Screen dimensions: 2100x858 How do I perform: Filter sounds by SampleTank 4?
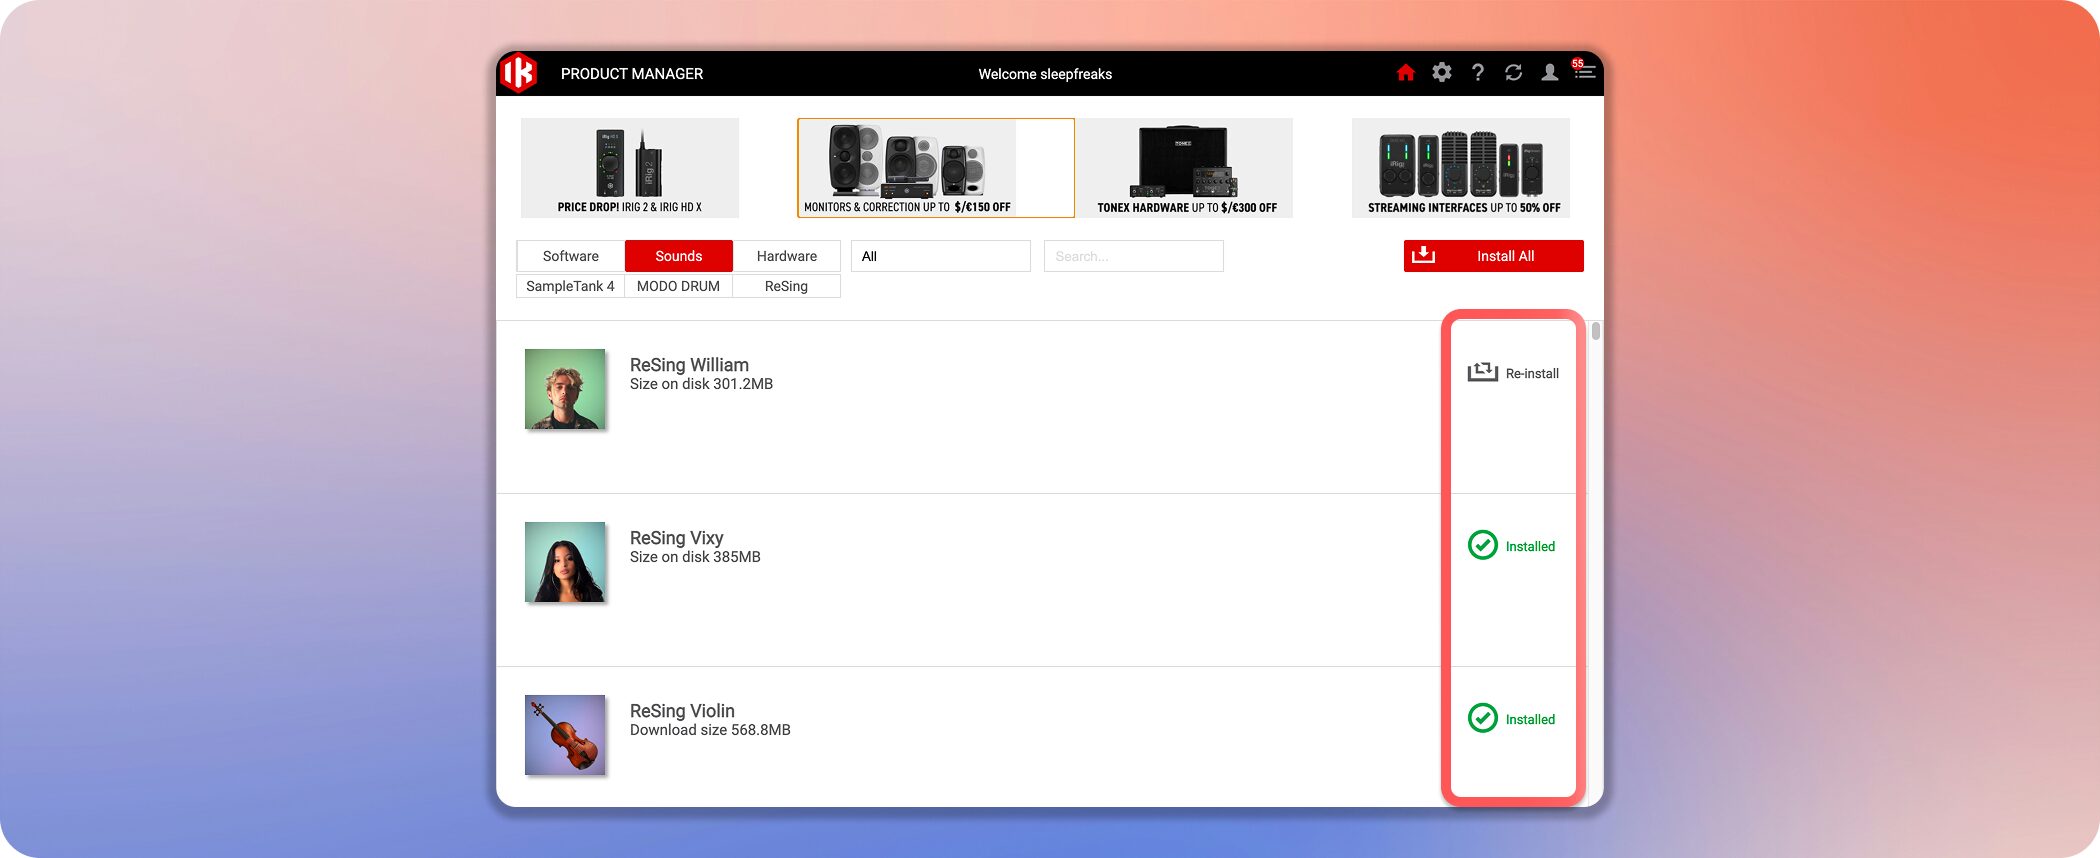pos(570,286)
